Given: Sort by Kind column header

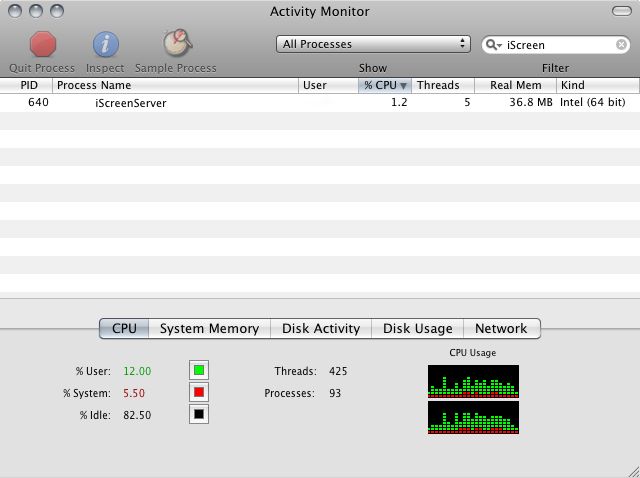Looking at the screenshot, I should coord(598,85).
